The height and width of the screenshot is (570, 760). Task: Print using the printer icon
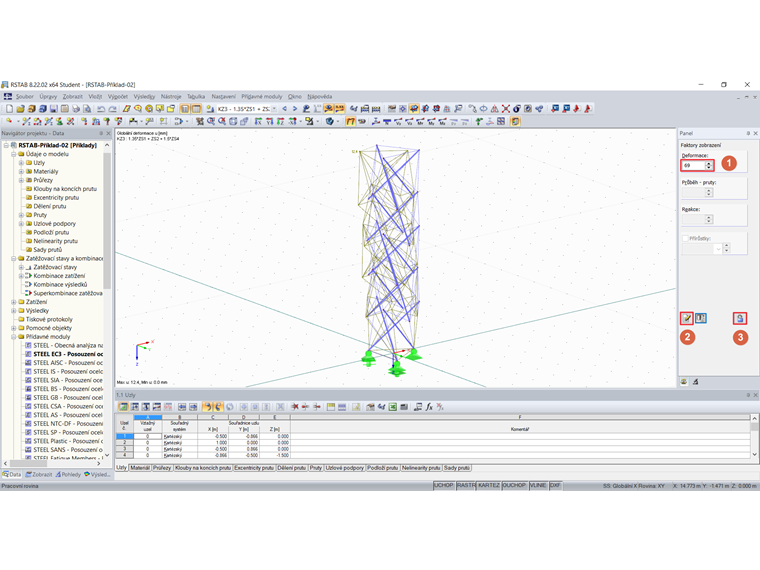tap(76, 109)
